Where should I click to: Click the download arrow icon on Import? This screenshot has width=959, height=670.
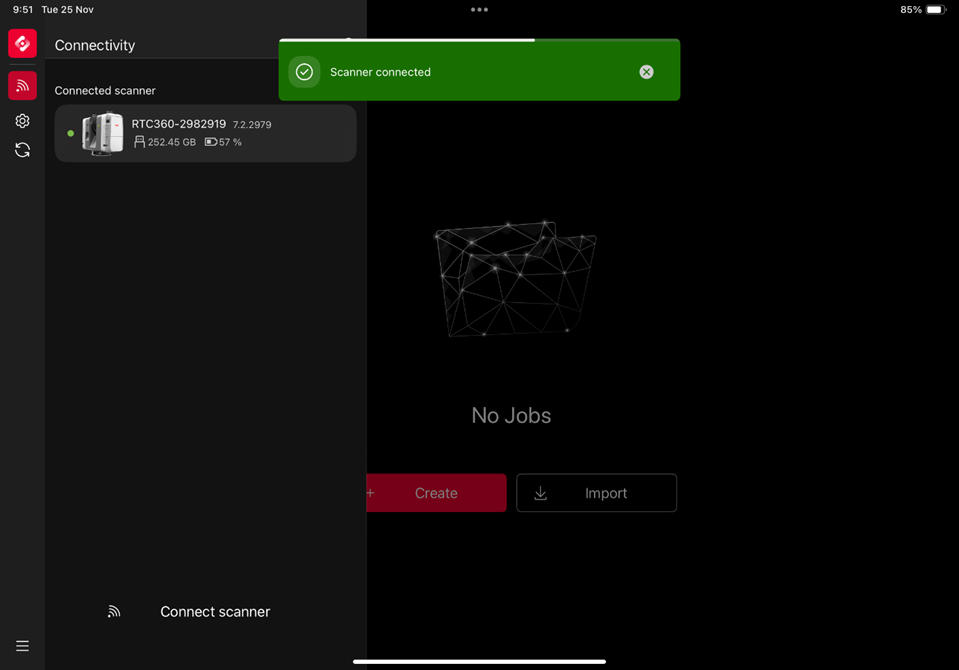click(540, 493)
